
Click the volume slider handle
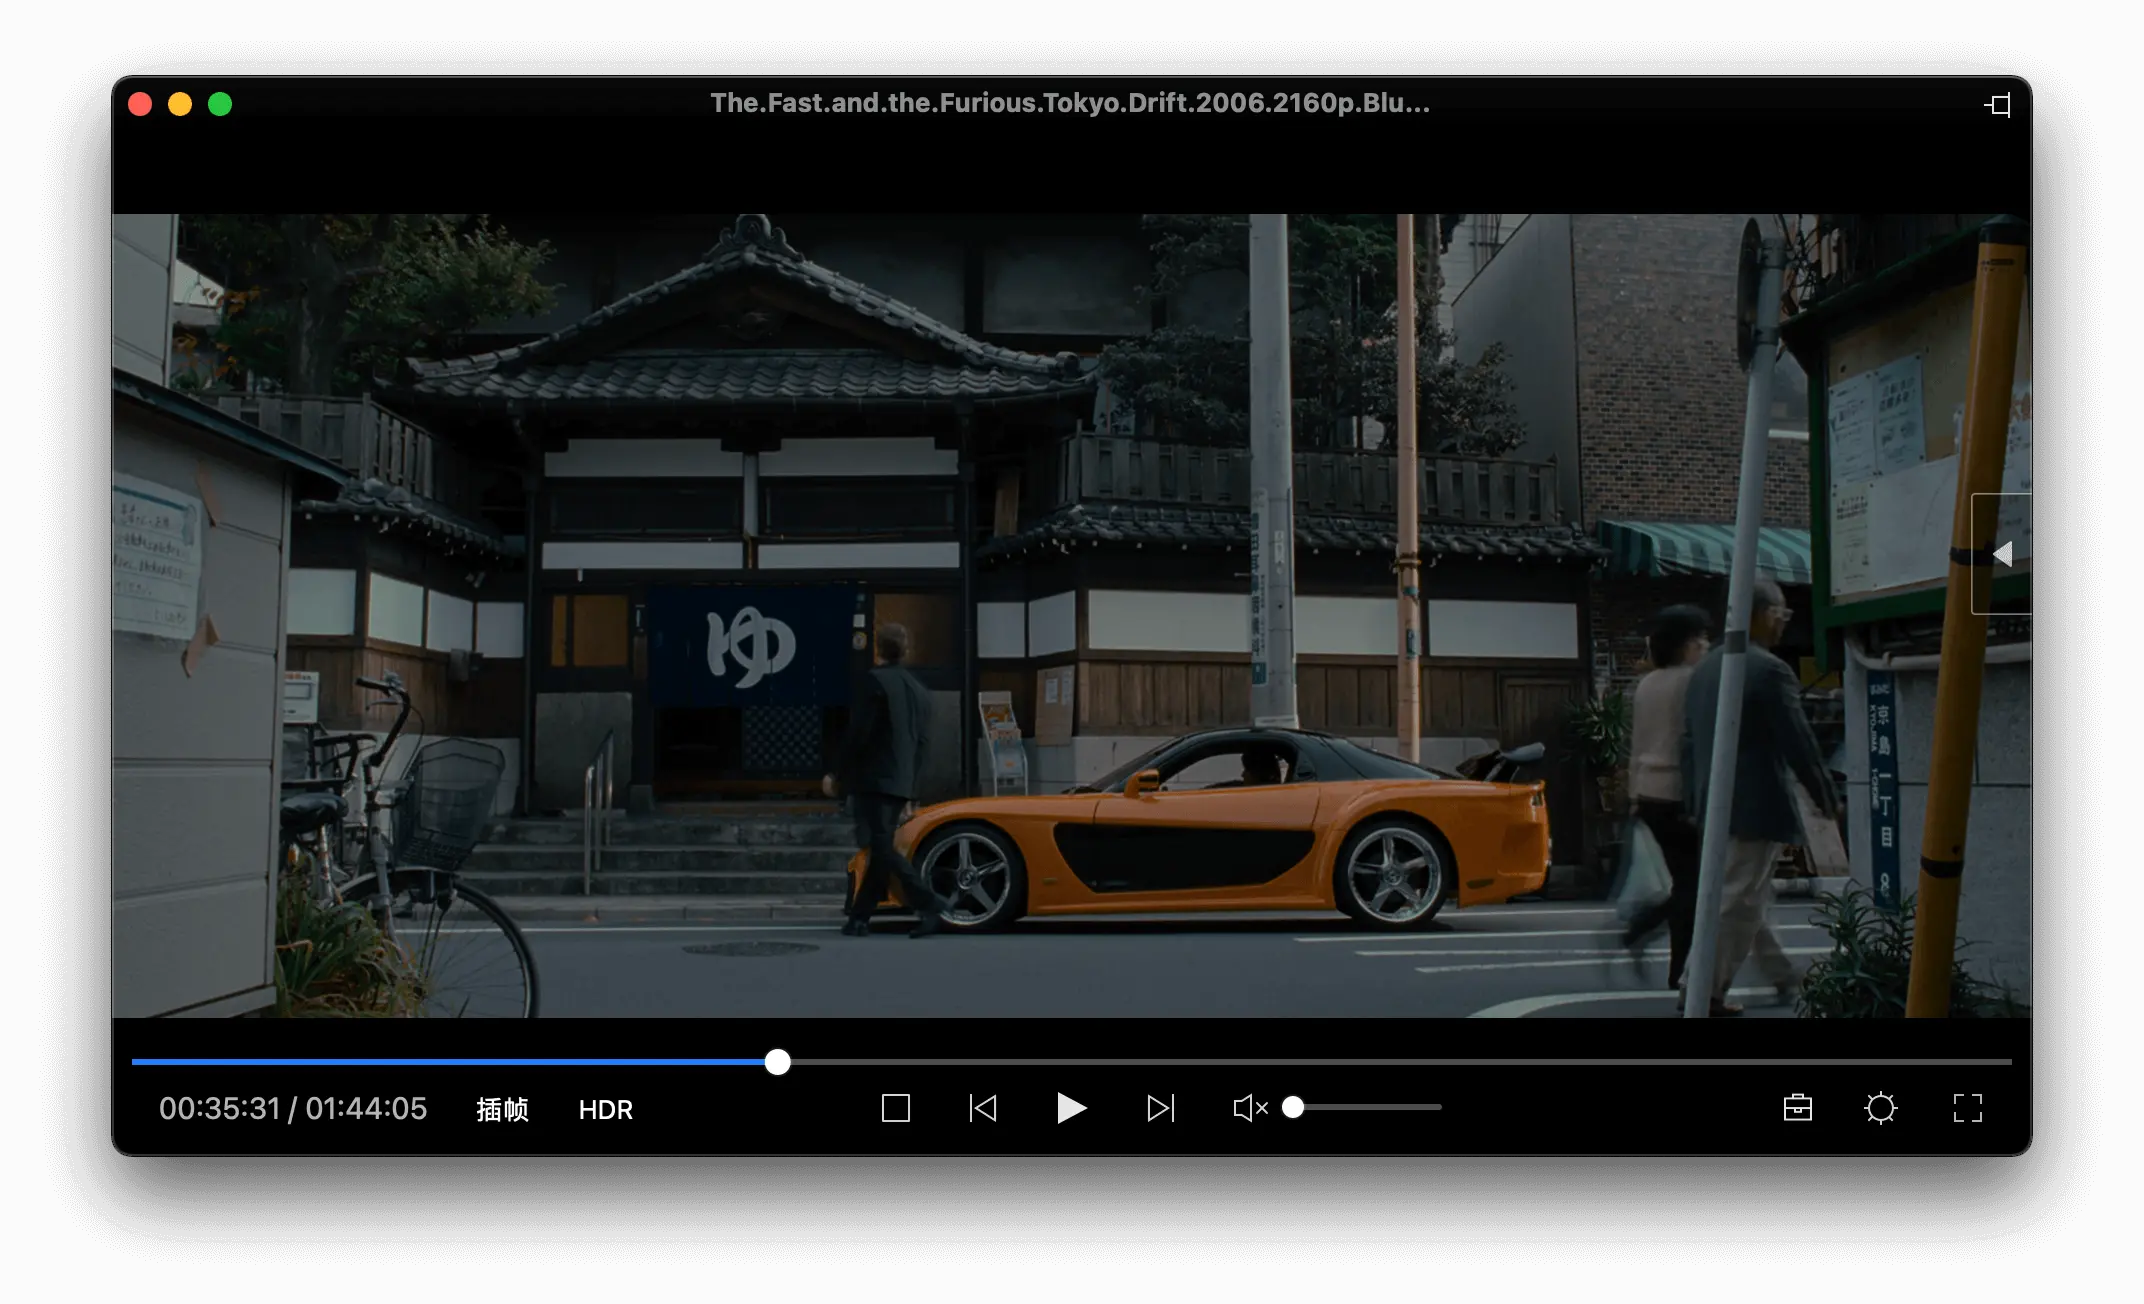tap(1293, 1107)
